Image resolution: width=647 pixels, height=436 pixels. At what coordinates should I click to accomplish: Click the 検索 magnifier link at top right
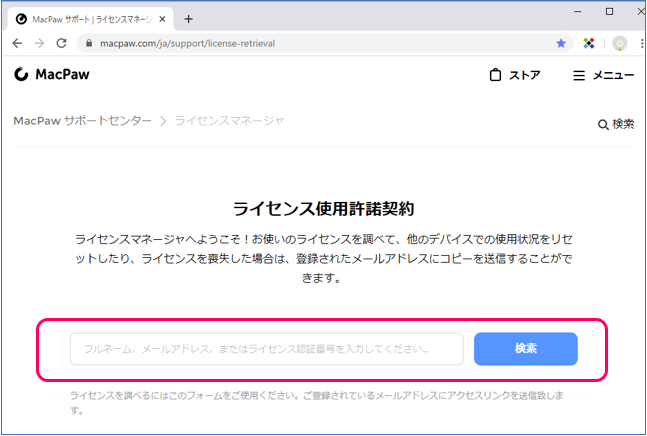click(616, 124)
